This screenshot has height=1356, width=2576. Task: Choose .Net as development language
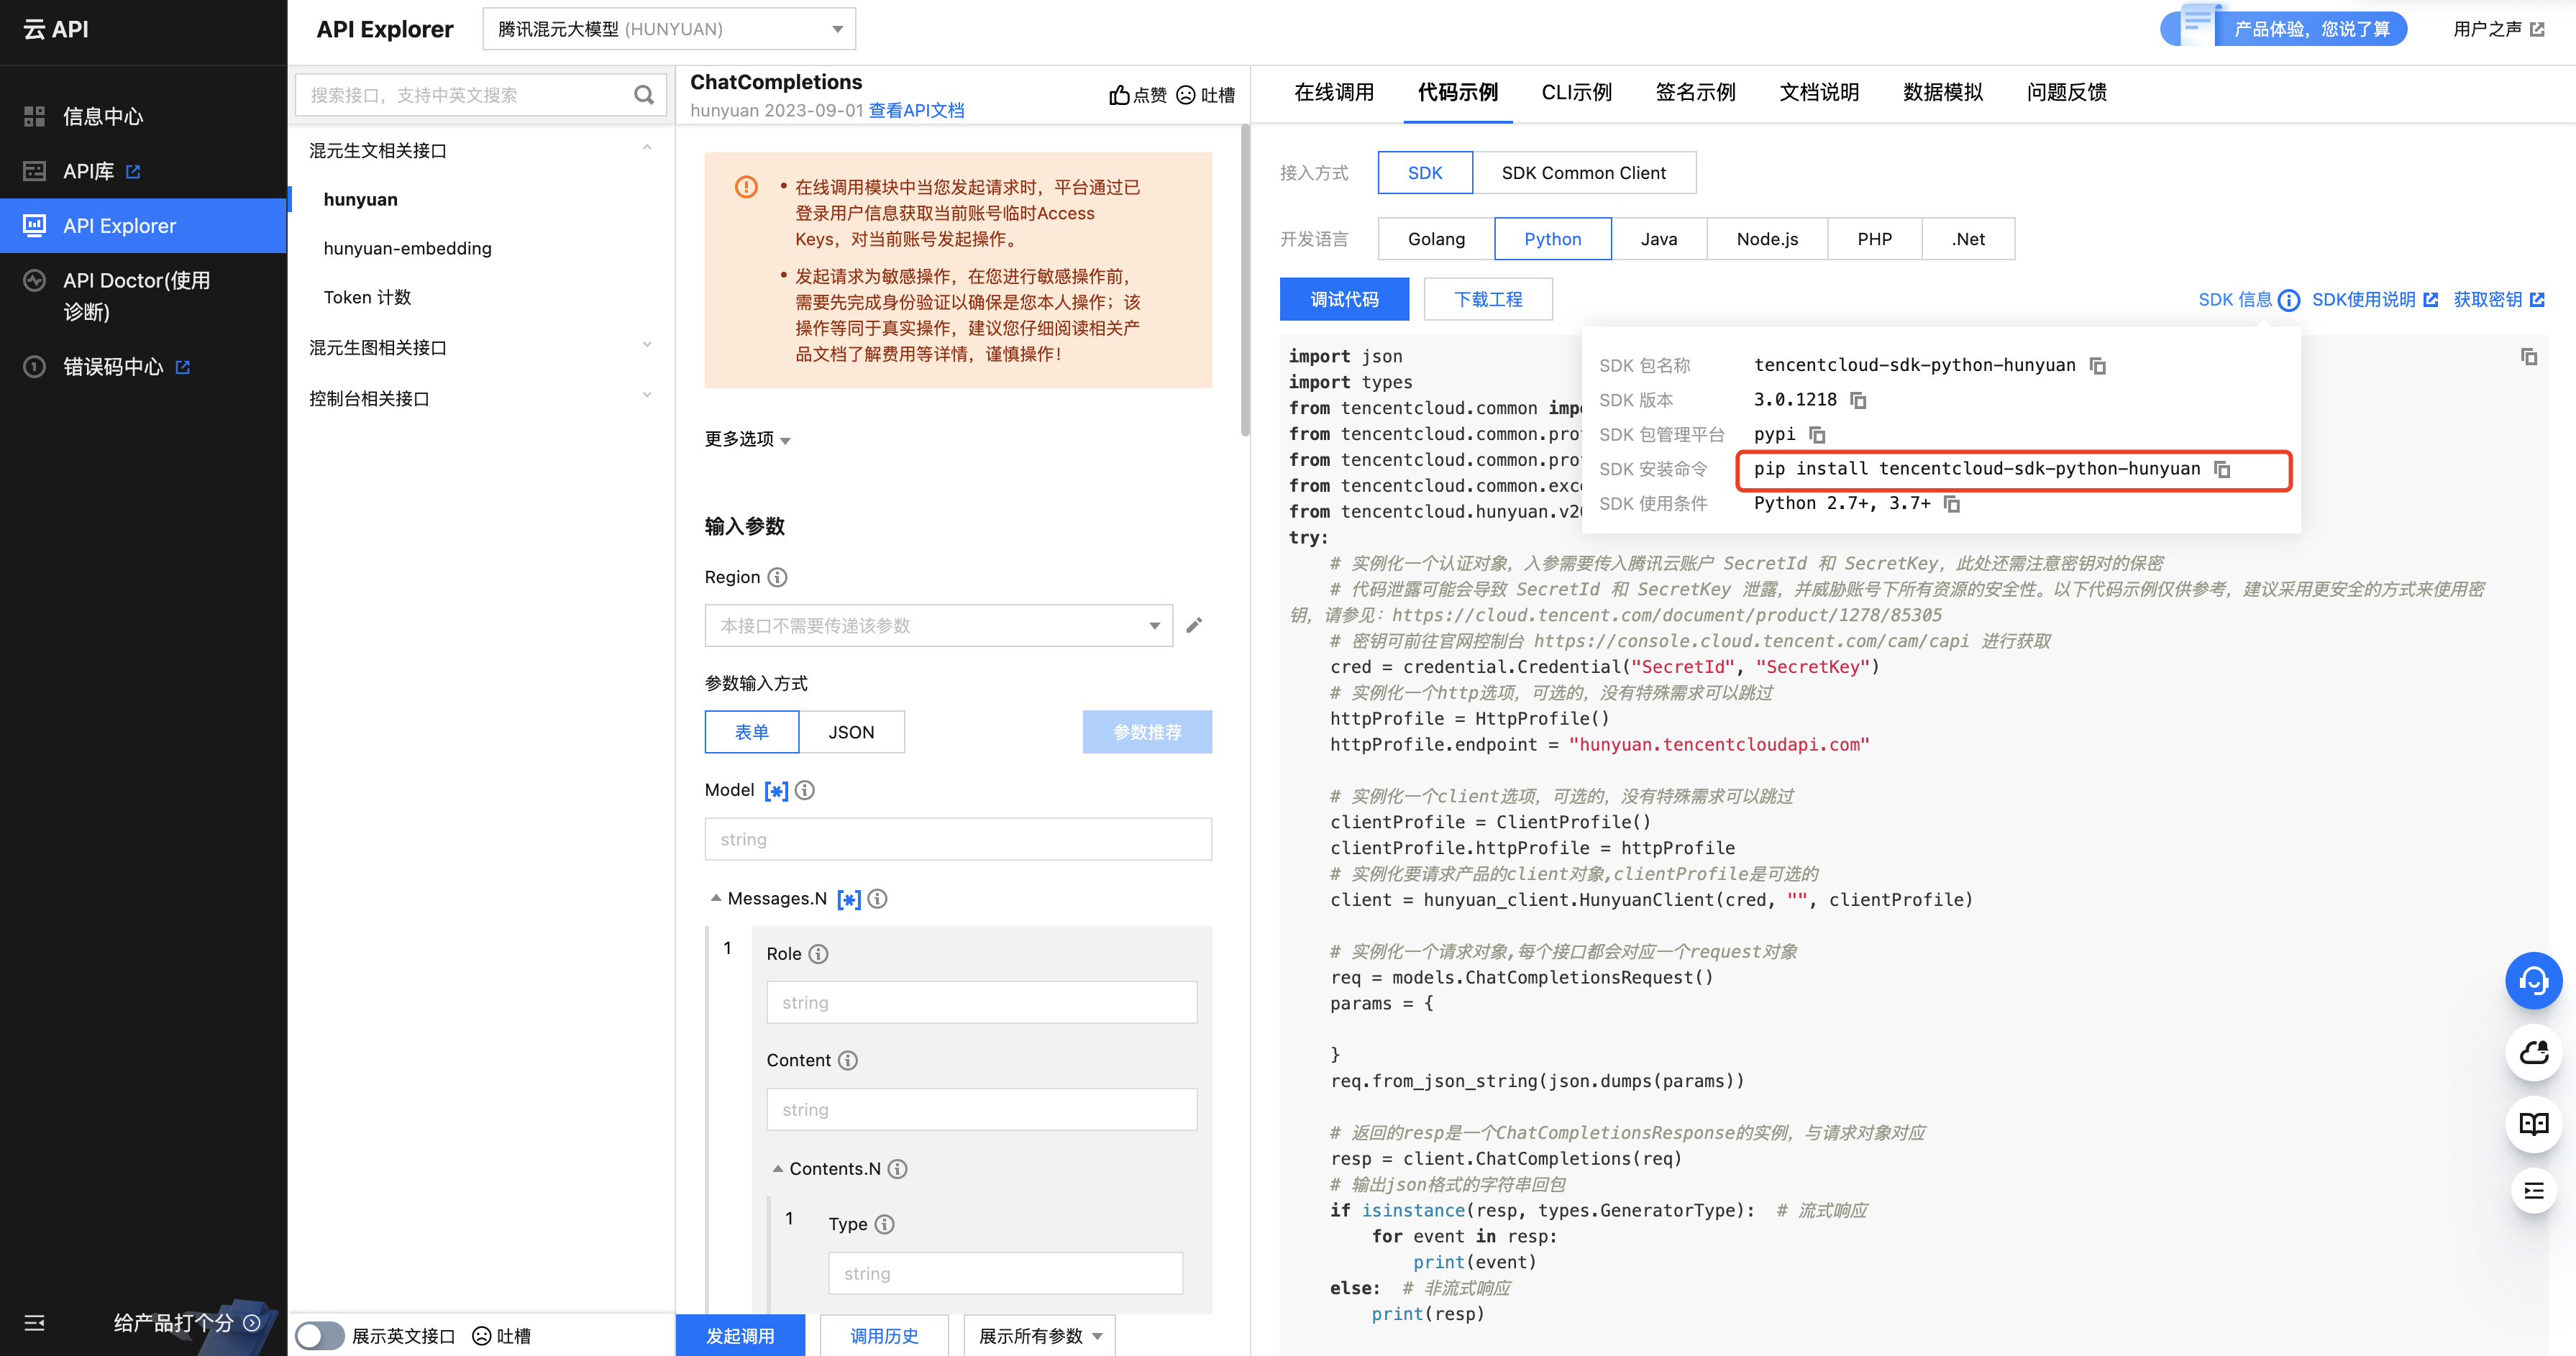1967,239
